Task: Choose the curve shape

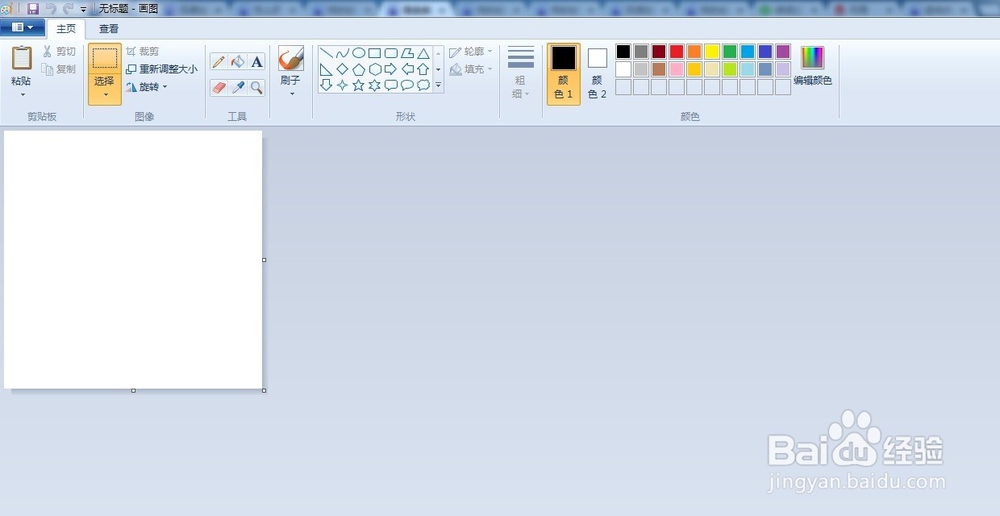Action: coord(342,53)
